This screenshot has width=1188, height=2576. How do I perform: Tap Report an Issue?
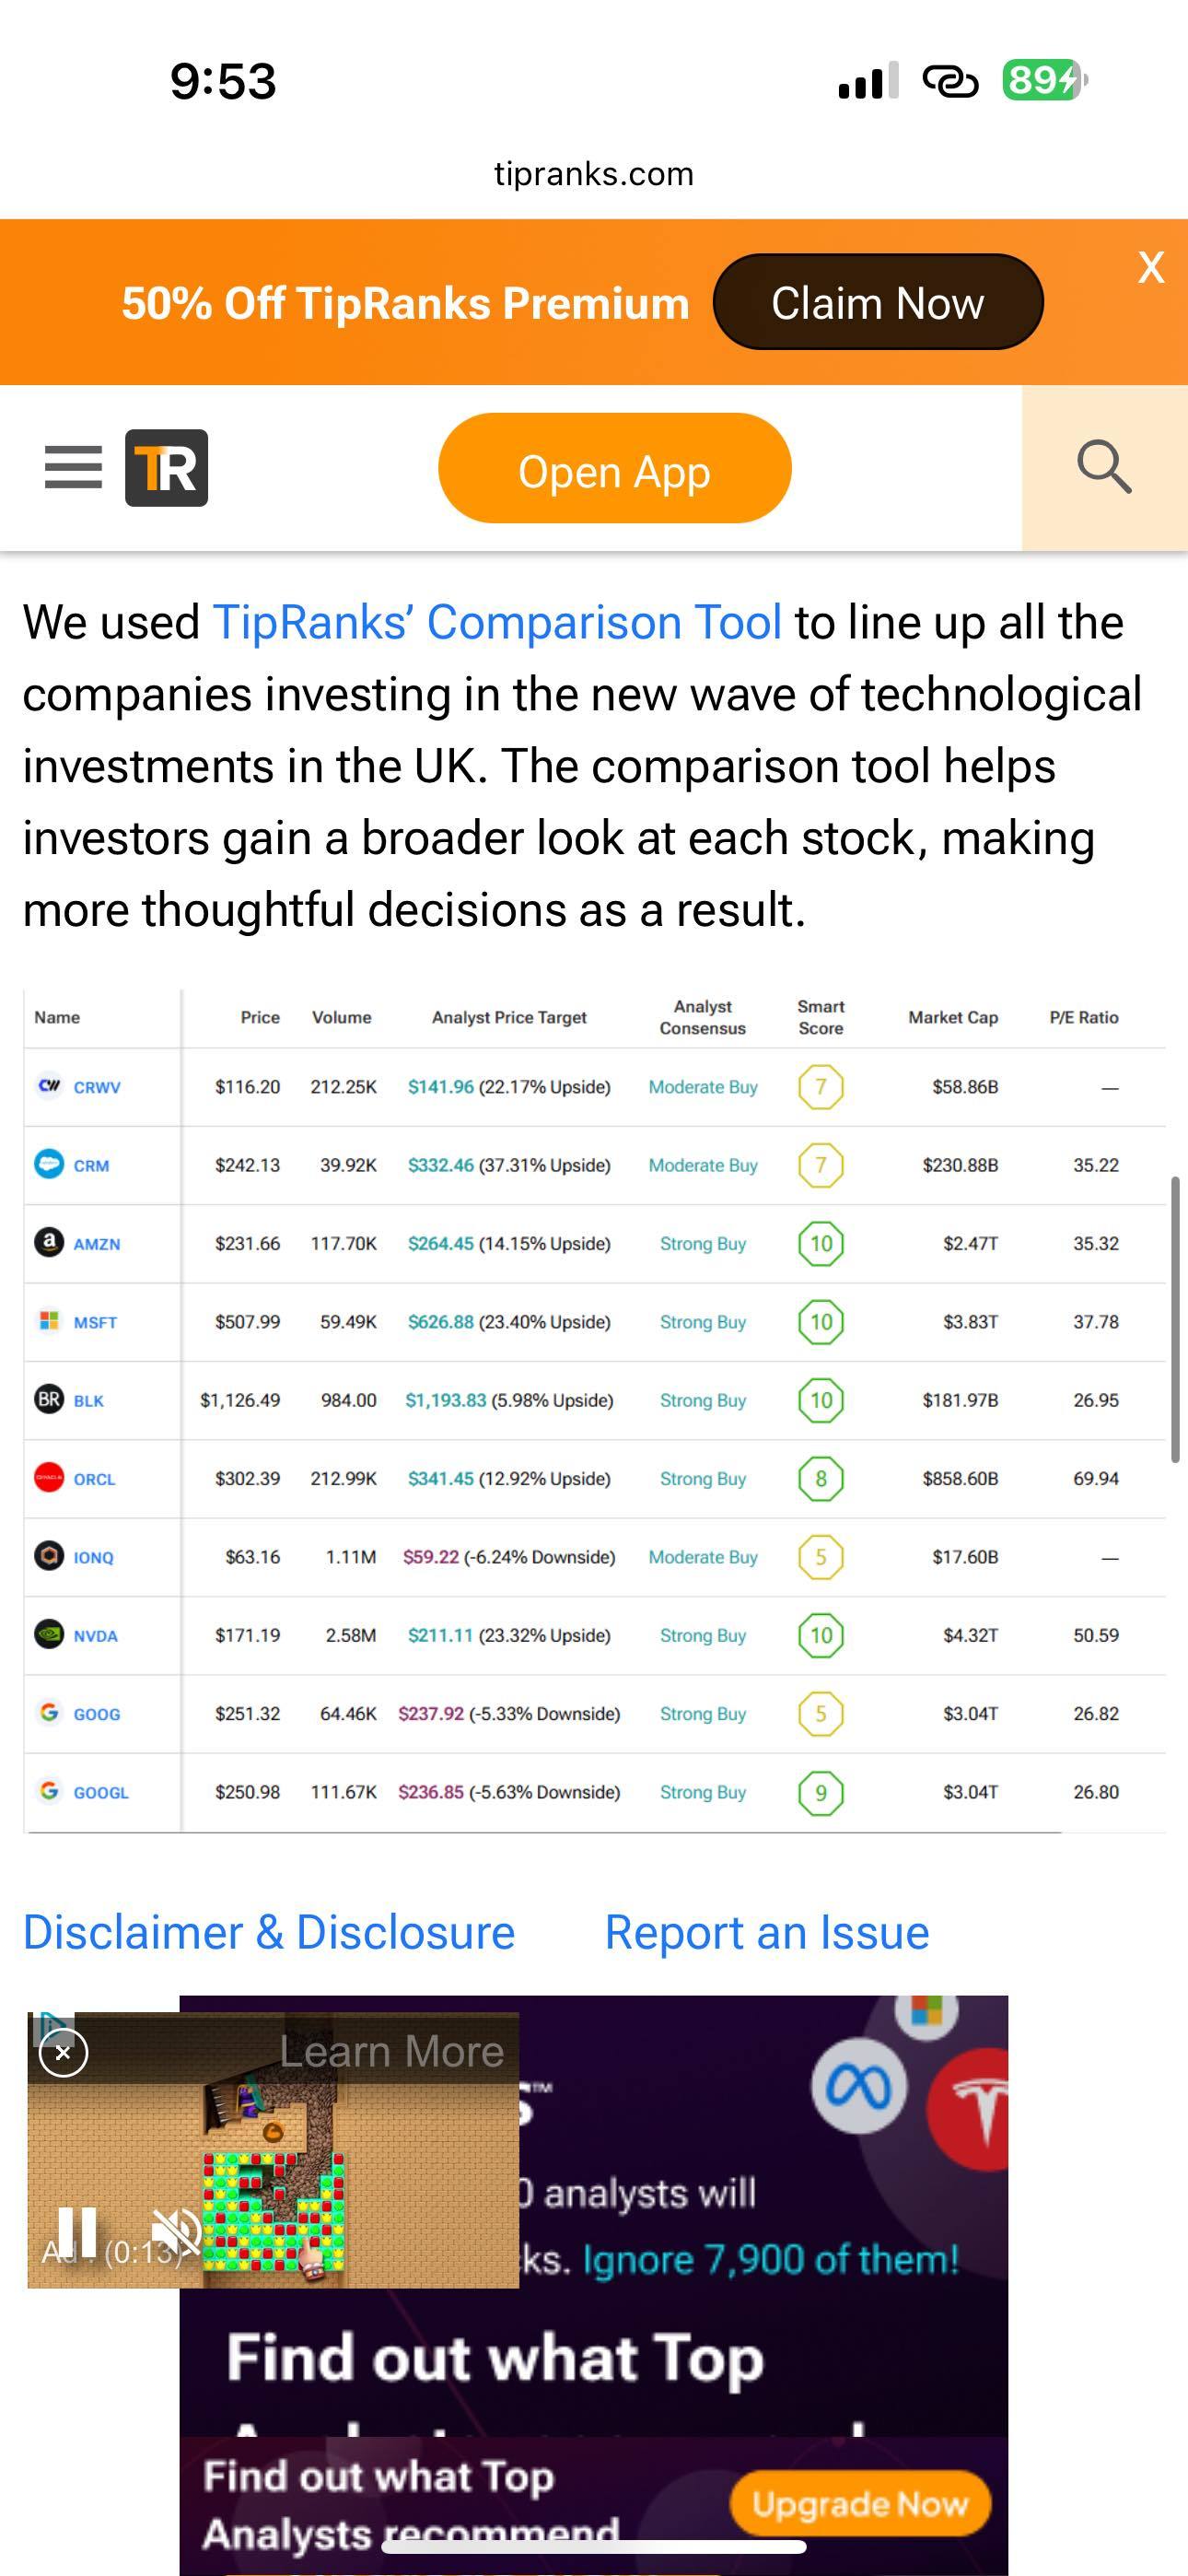(766, 1932)
